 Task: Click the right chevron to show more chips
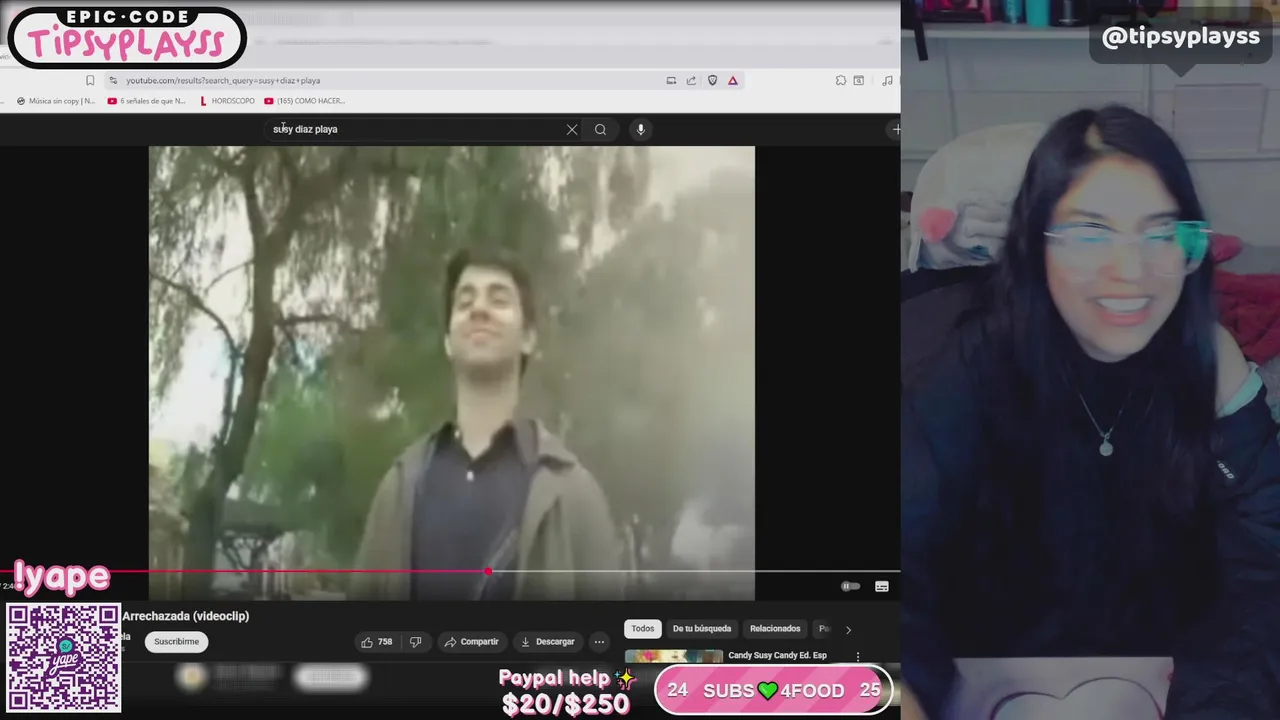pyautogui.click(x=848, y=630)
